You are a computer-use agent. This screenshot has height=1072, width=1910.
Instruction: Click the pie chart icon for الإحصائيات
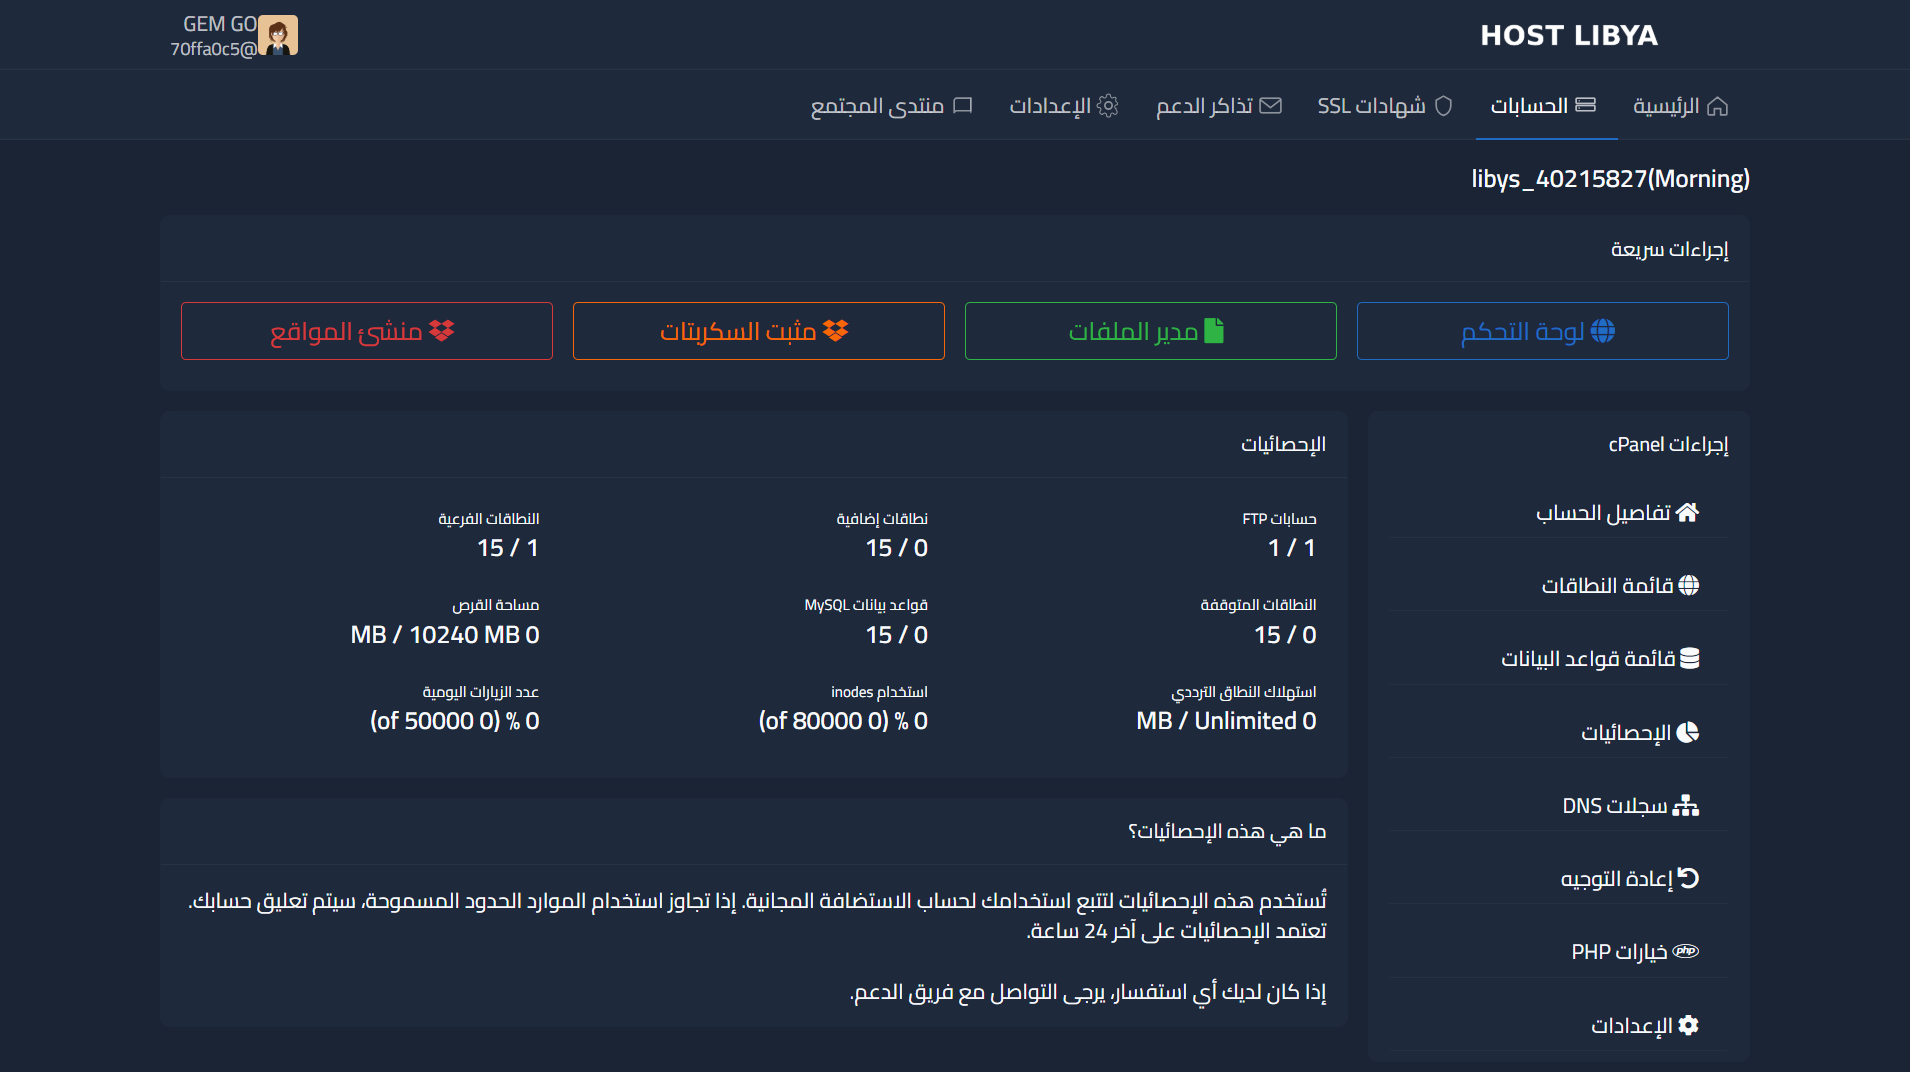[1690, 731]
